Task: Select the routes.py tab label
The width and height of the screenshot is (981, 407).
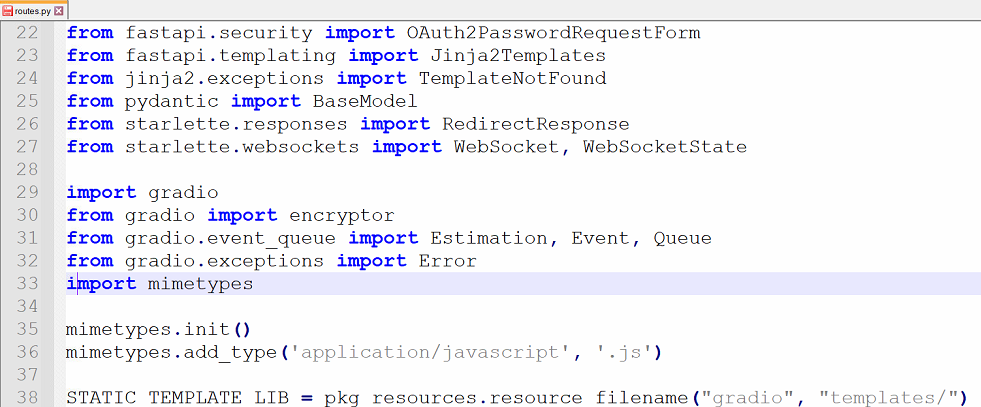Action: tap(33, 9)
